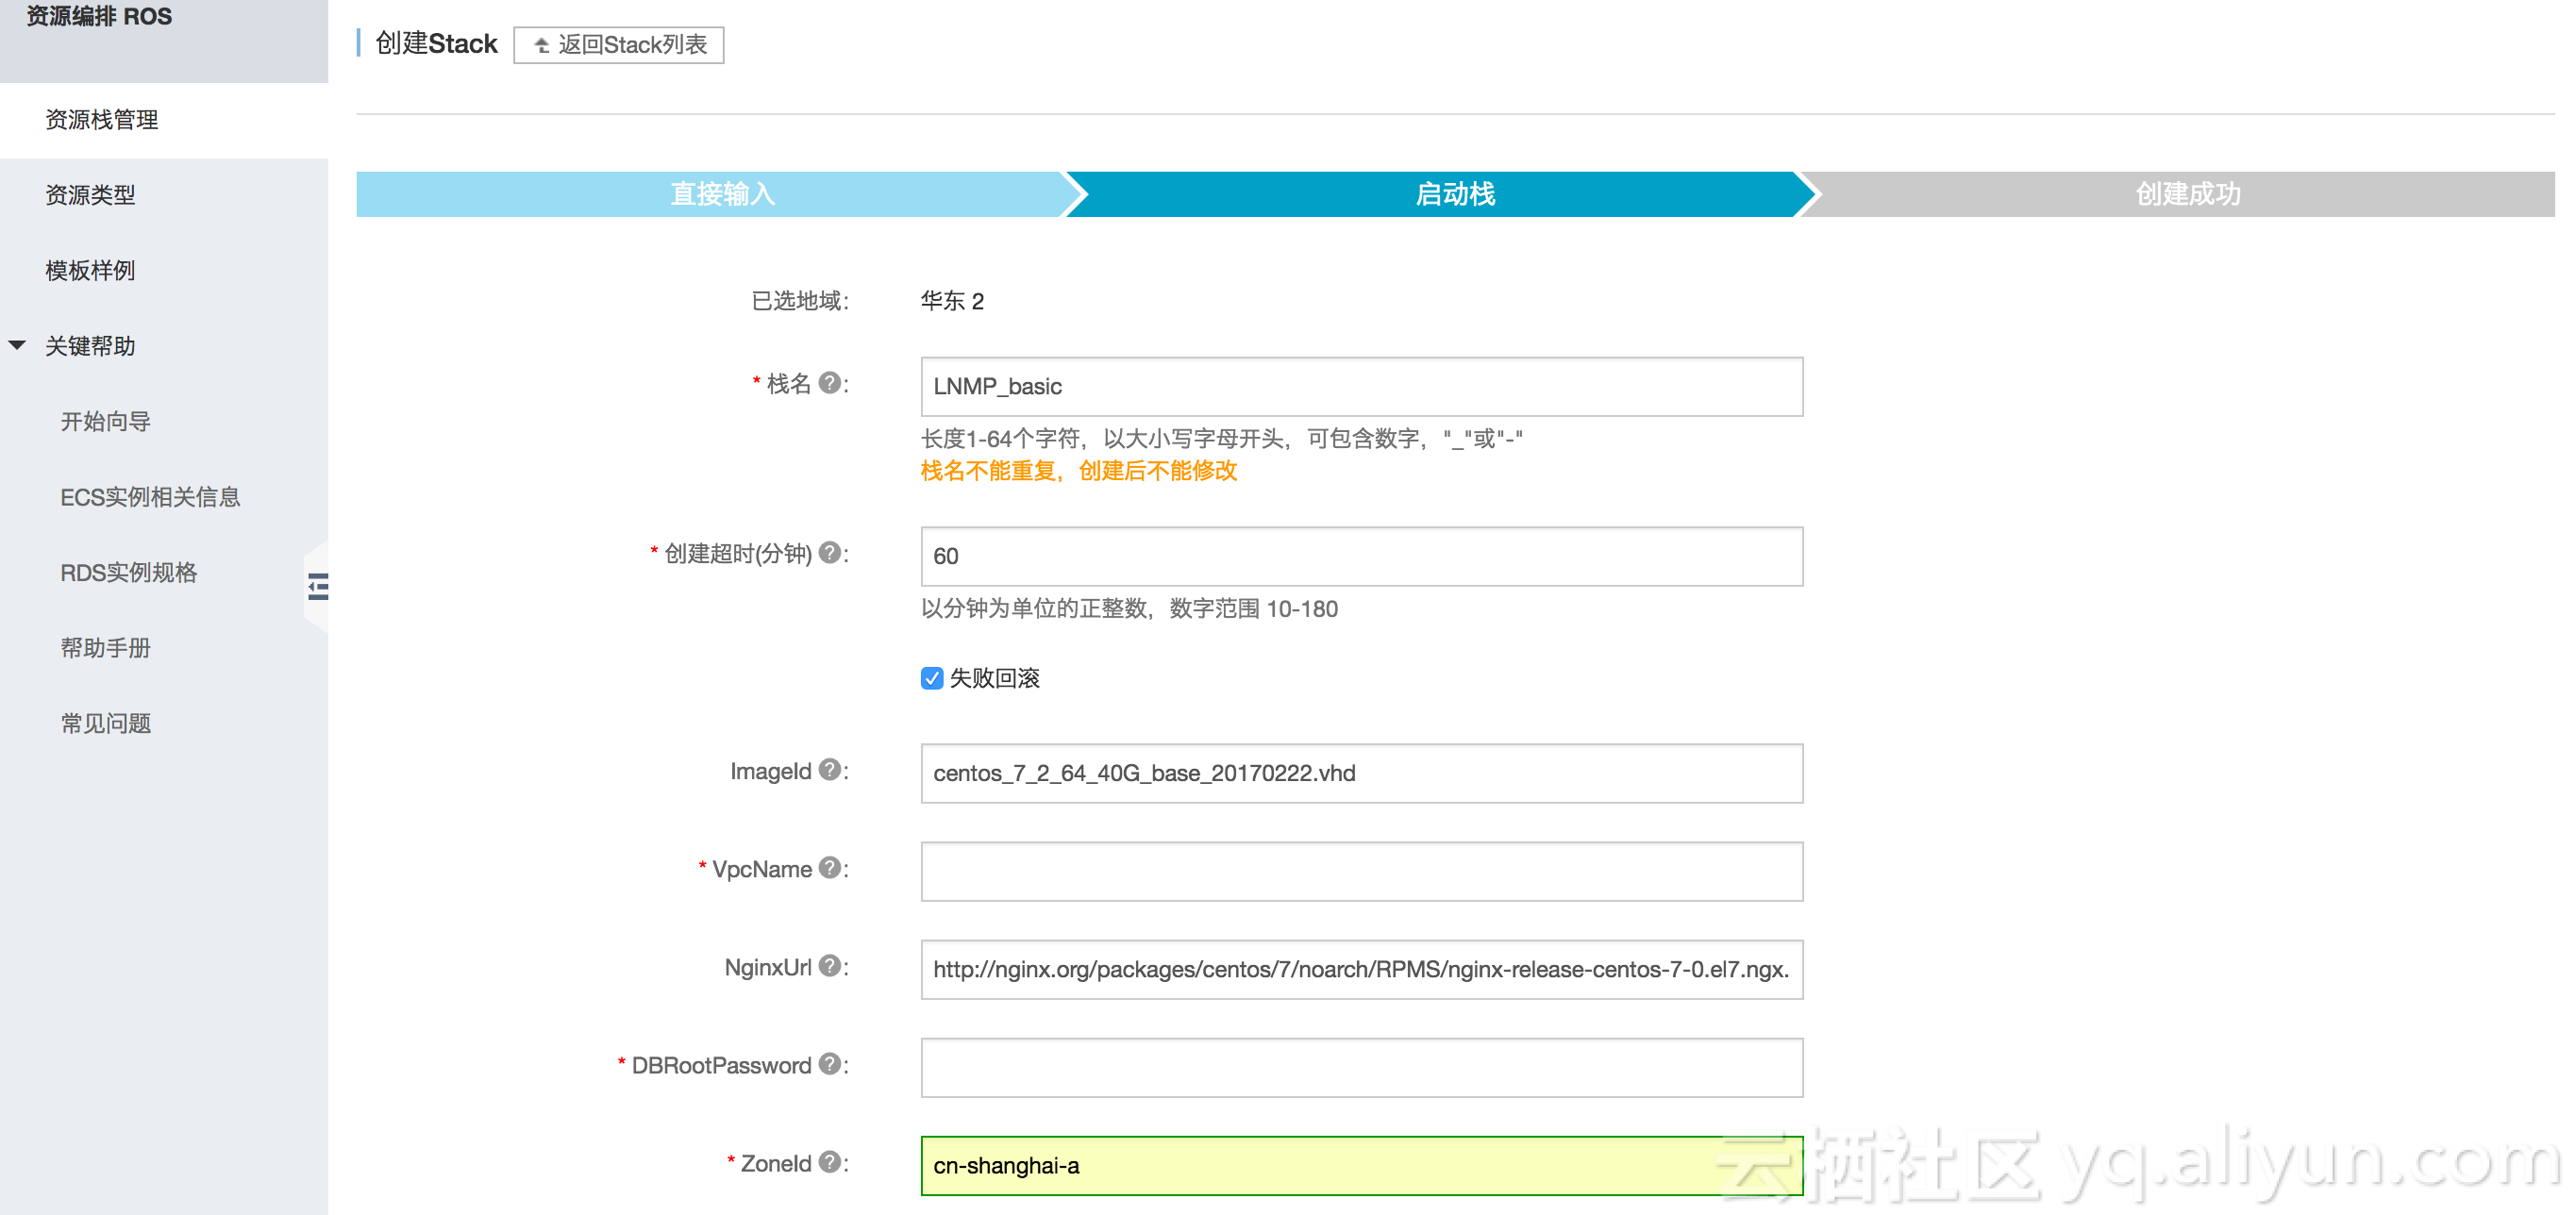Click the warning text 栈名不能重复，创建后不能修改
Image resolution: width=2576 pixels, height=1215 pixels.
tap(1079, 471)
